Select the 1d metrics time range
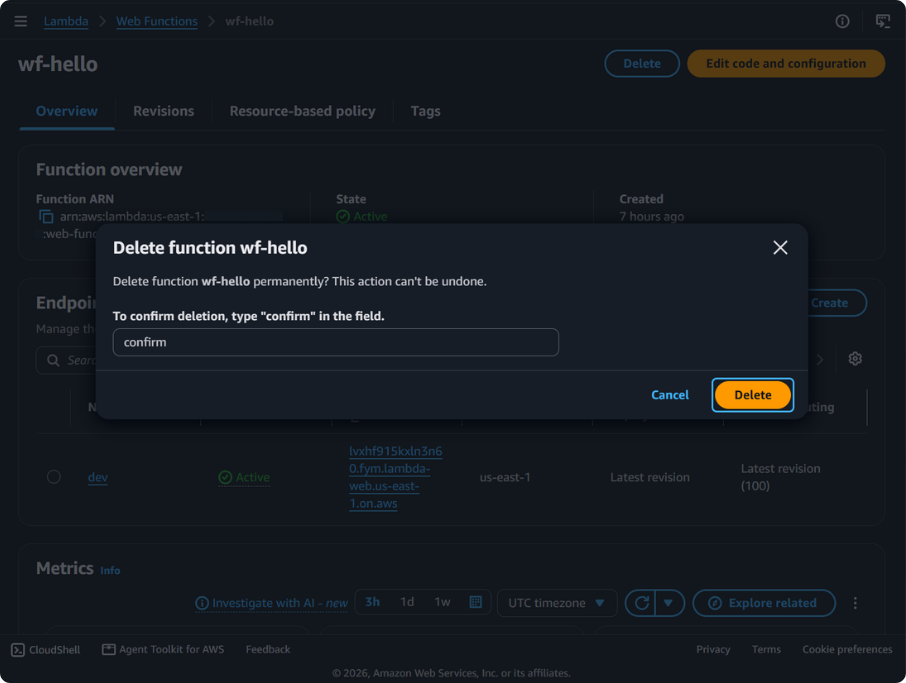Screen dimensions: 906x683 [x=407, y=602]
